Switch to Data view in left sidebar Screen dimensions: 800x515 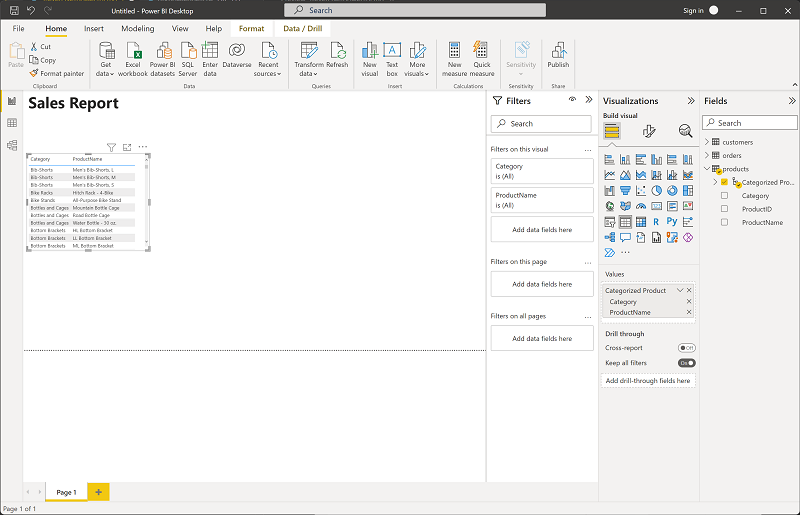(12, 123)
